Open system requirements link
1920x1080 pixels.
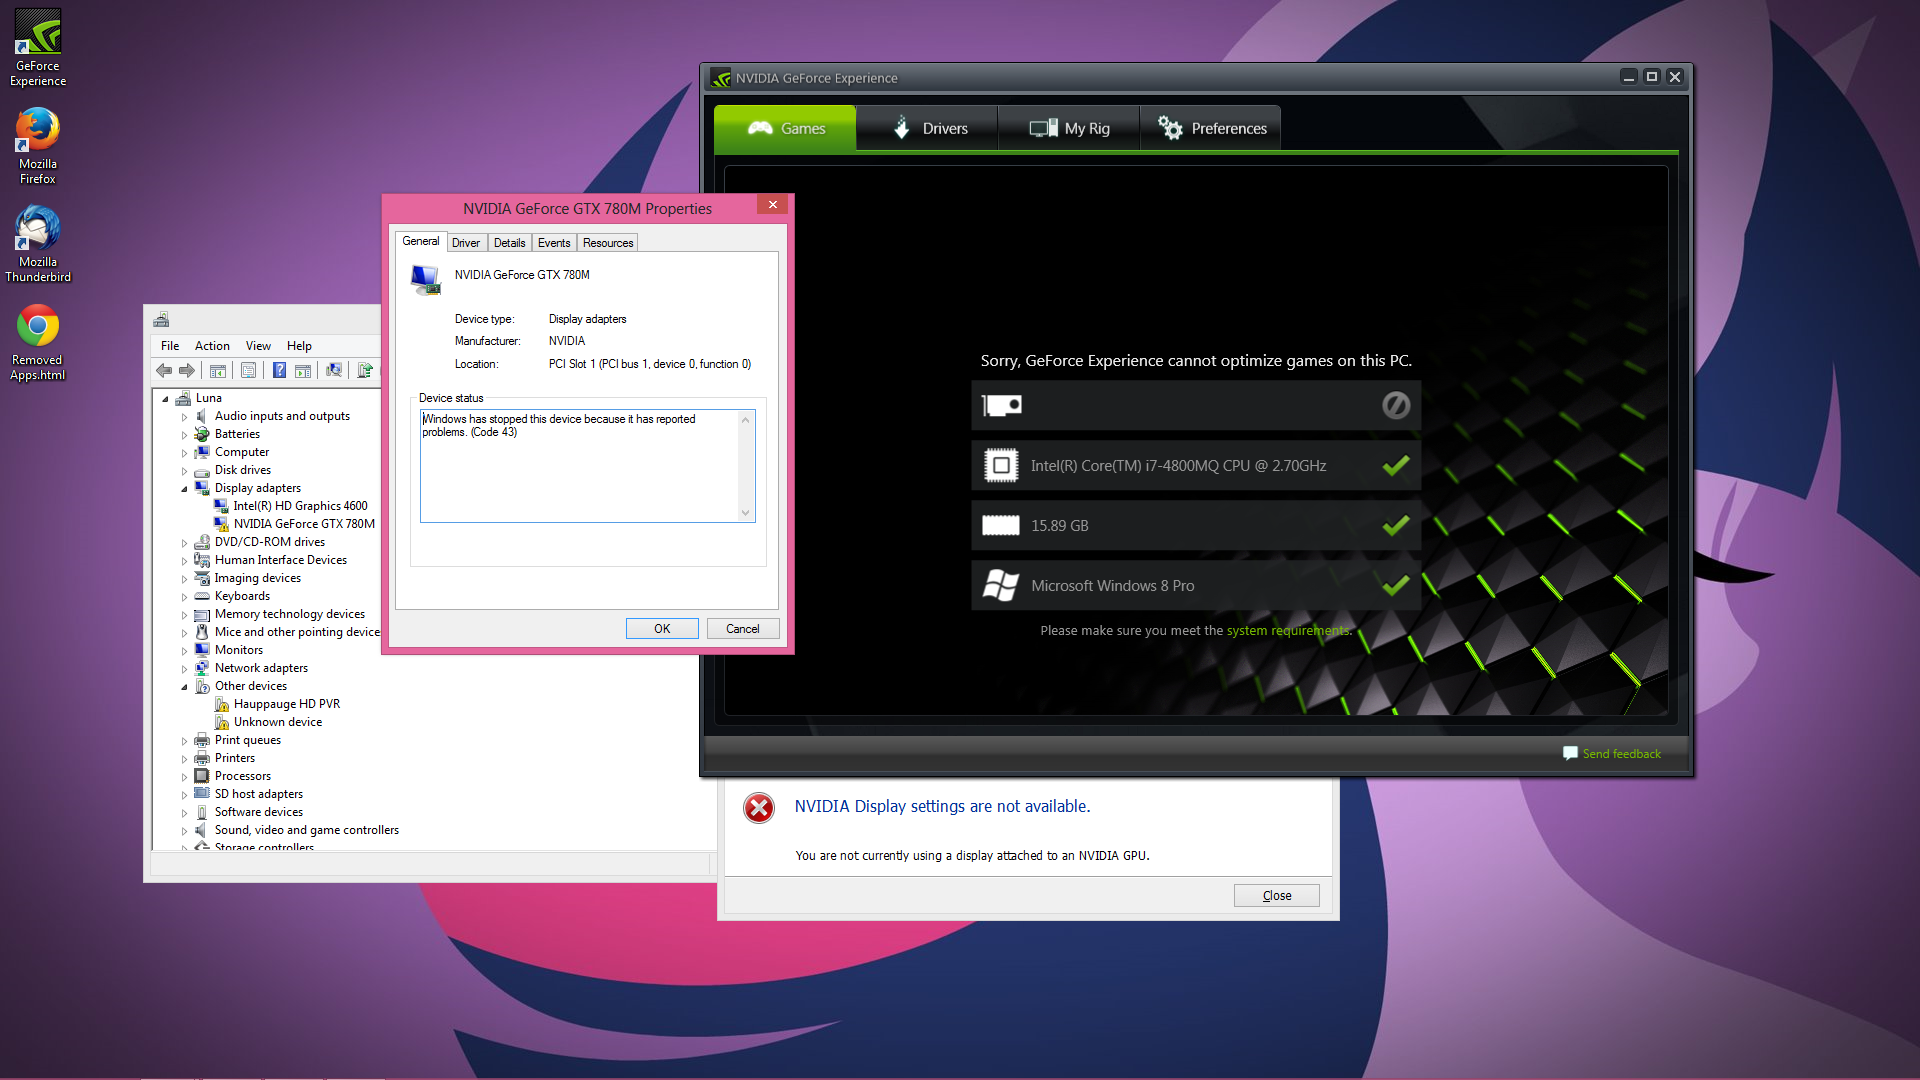(x=1289, y=631)
